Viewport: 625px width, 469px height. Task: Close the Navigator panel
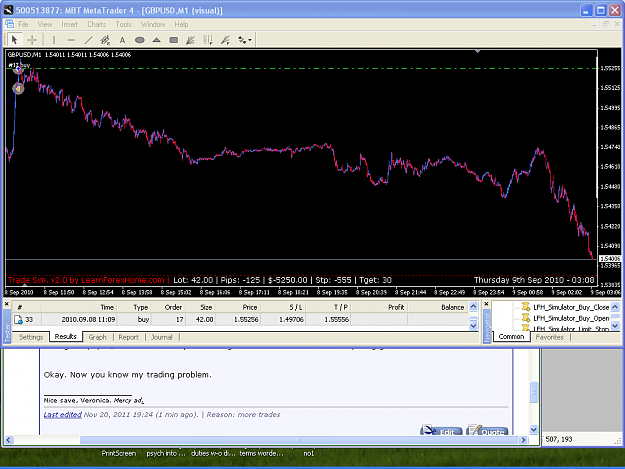tap(486, 304)
